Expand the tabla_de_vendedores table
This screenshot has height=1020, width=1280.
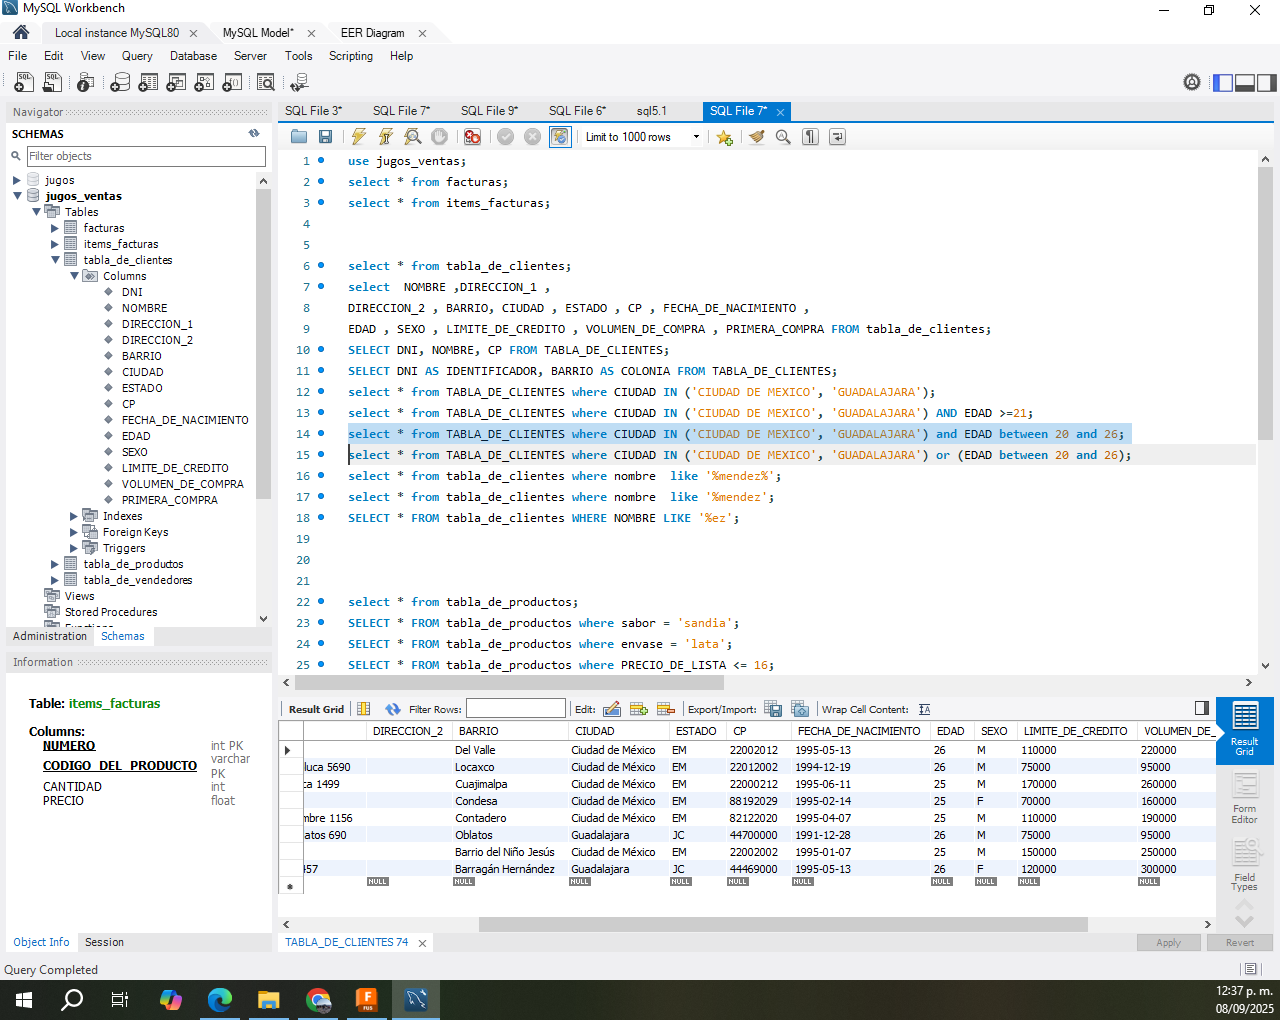(55, 580)
